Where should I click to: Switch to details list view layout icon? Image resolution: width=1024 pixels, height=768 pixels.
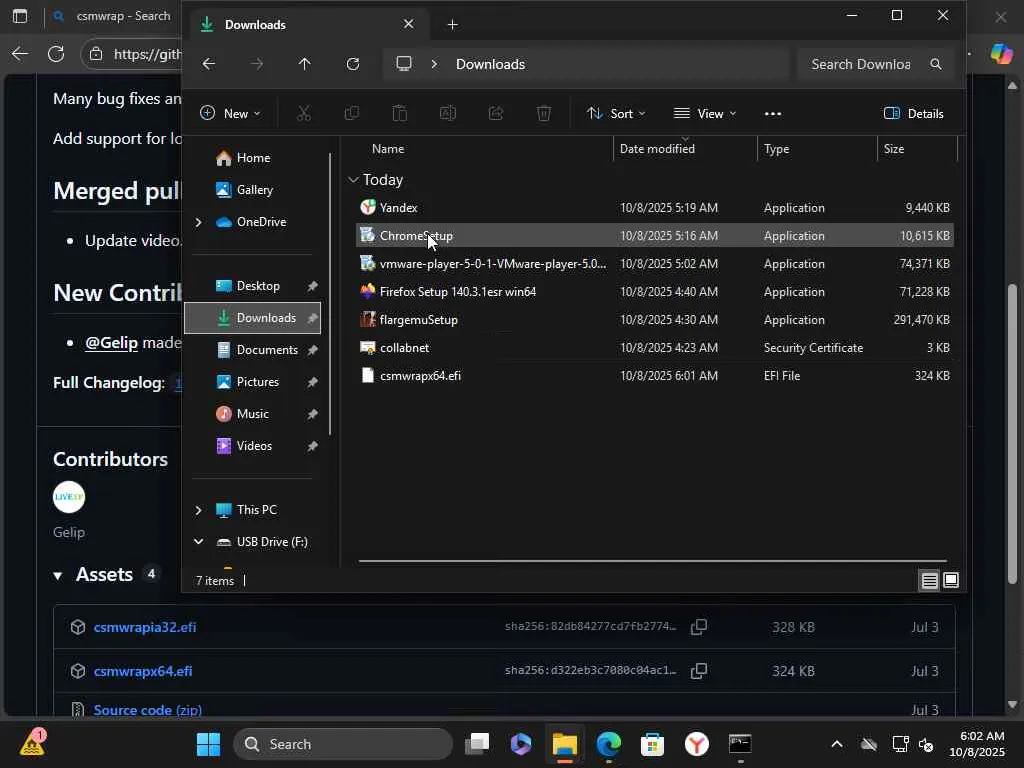[929, 581]
